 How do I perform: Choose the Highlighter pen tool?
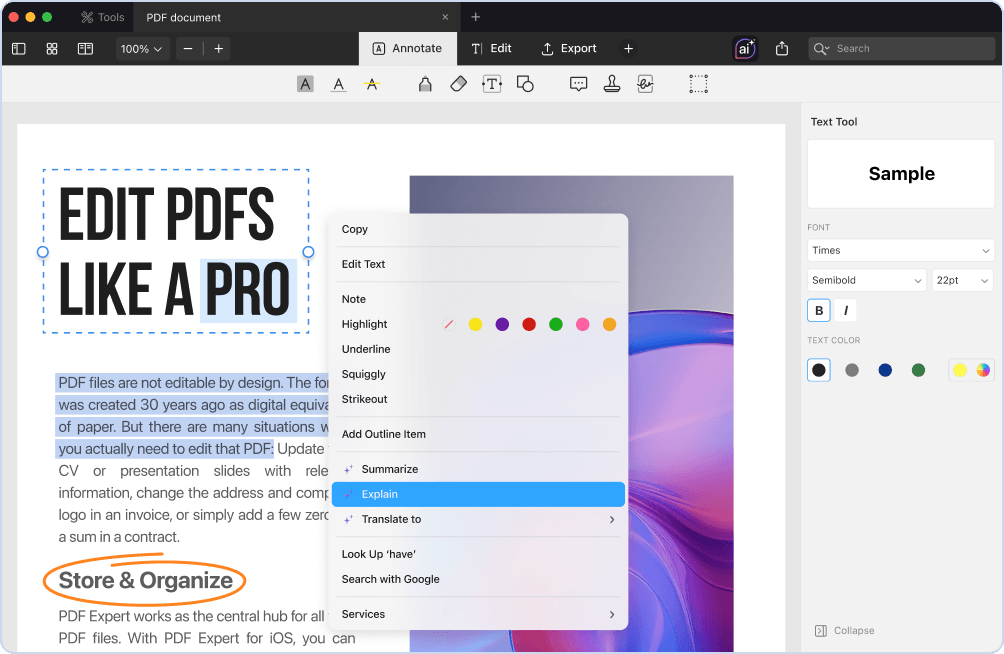pos(424,83)
